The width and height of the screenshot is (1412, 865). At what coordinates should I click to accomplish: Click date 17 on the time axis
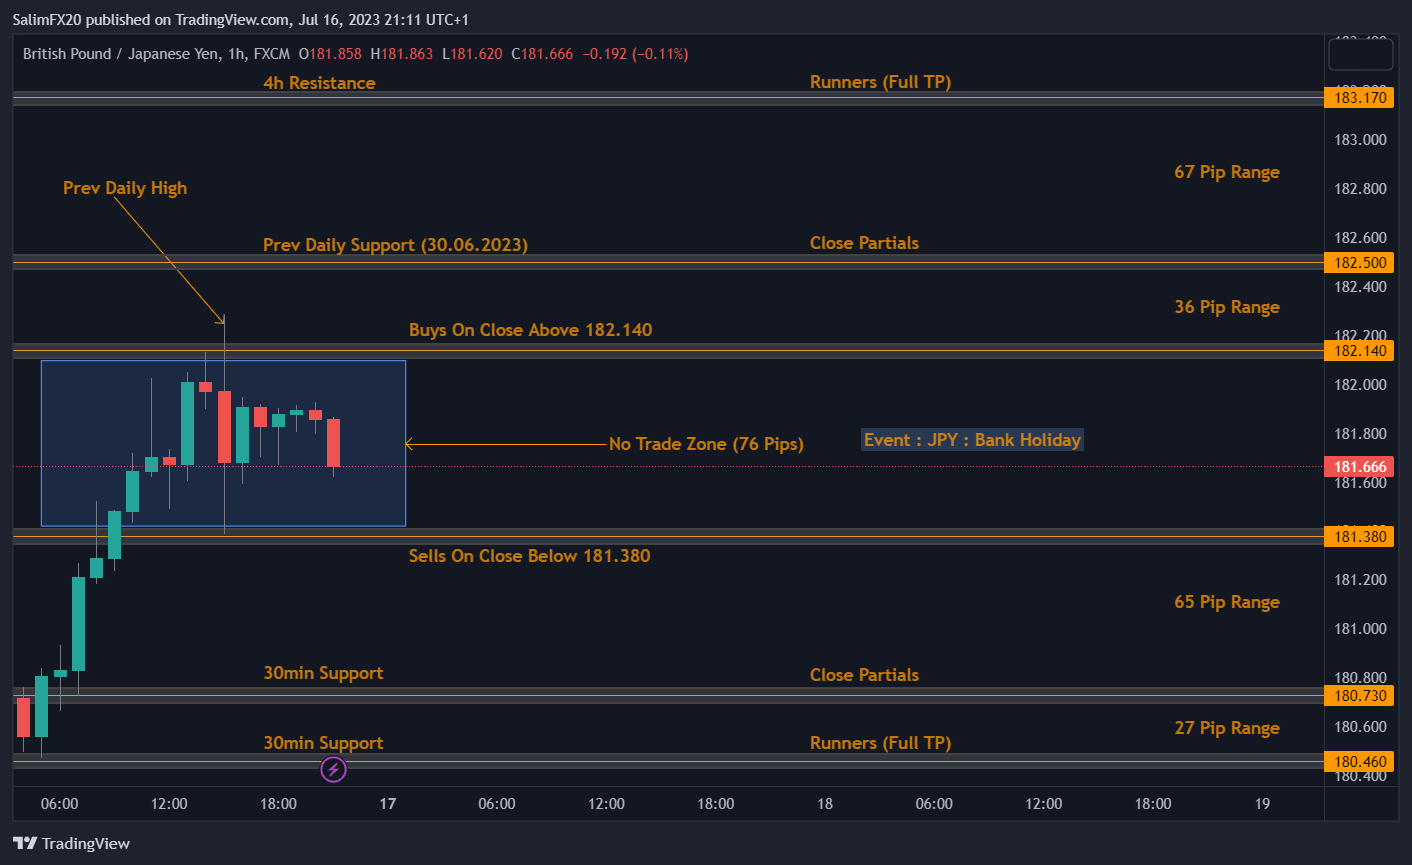[x=388, y=804]
